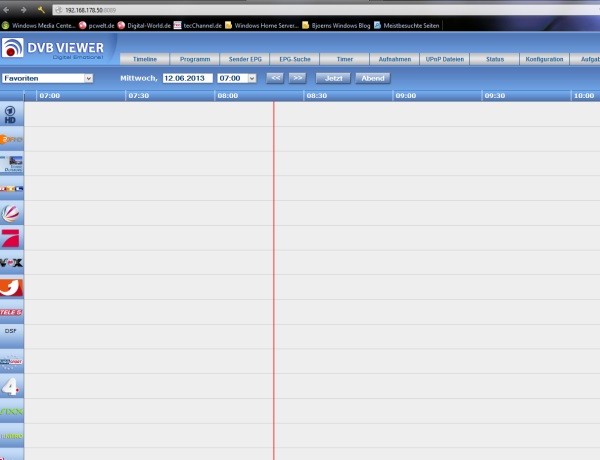Select the Sixx channel logo
This screenshot has height=460, width=600.
click(11, 411)
